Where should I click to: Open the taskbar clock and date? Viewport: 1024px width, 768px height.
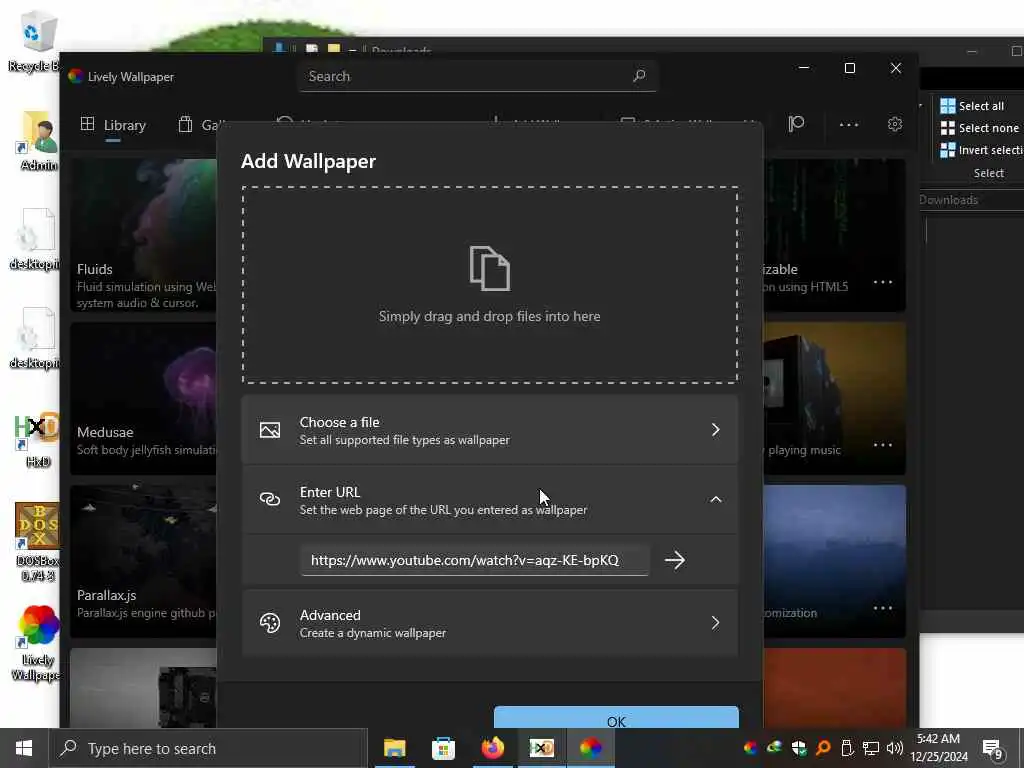[x=939, y=748]
